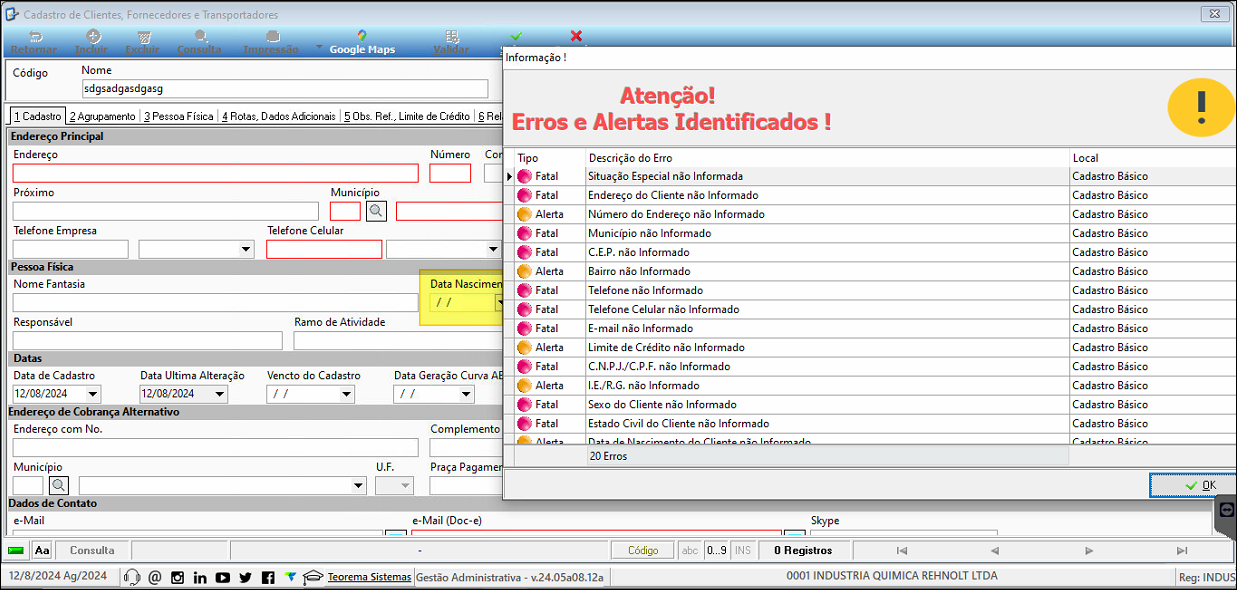Screen dimensions: 1237x590
Task: Click the Código button in bottom bar
Action: click(643, 550)
